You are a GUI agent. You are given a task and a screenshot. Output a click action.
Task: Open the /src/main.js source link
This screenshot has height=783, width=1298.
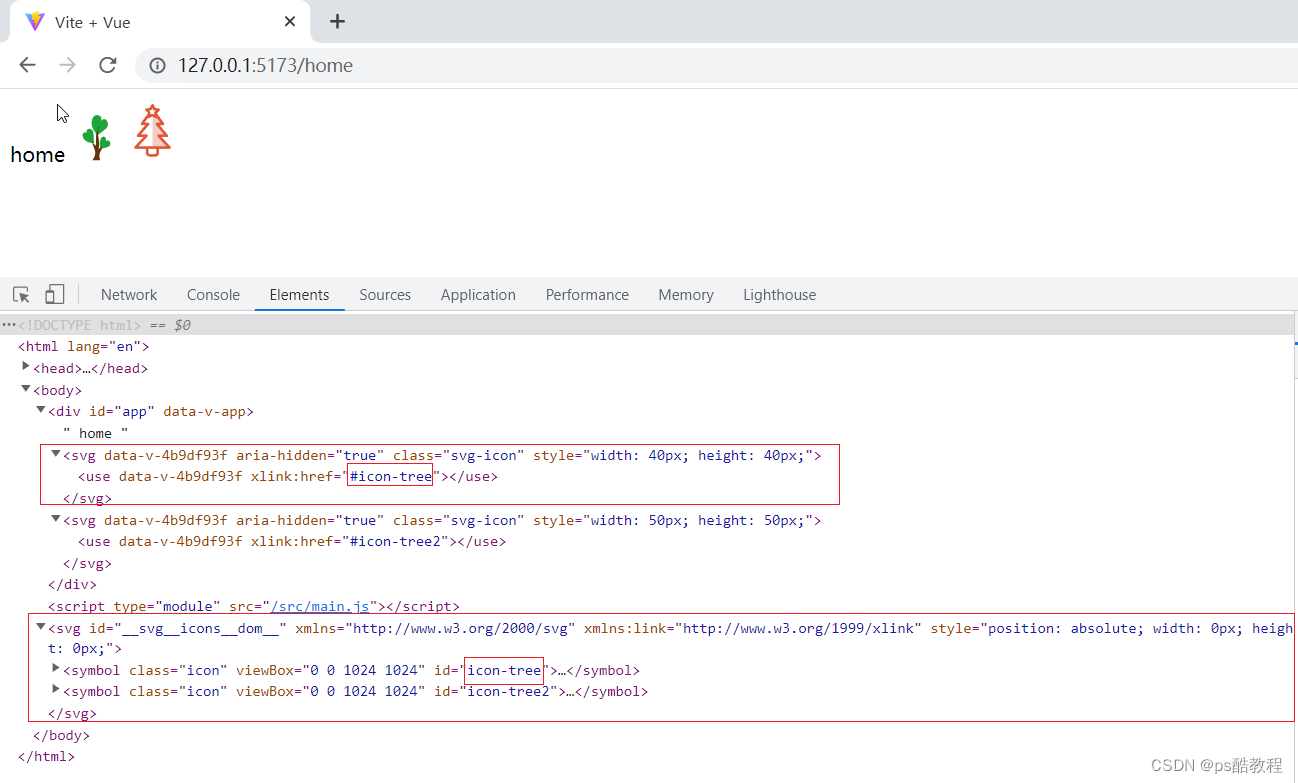click(324, 605)
